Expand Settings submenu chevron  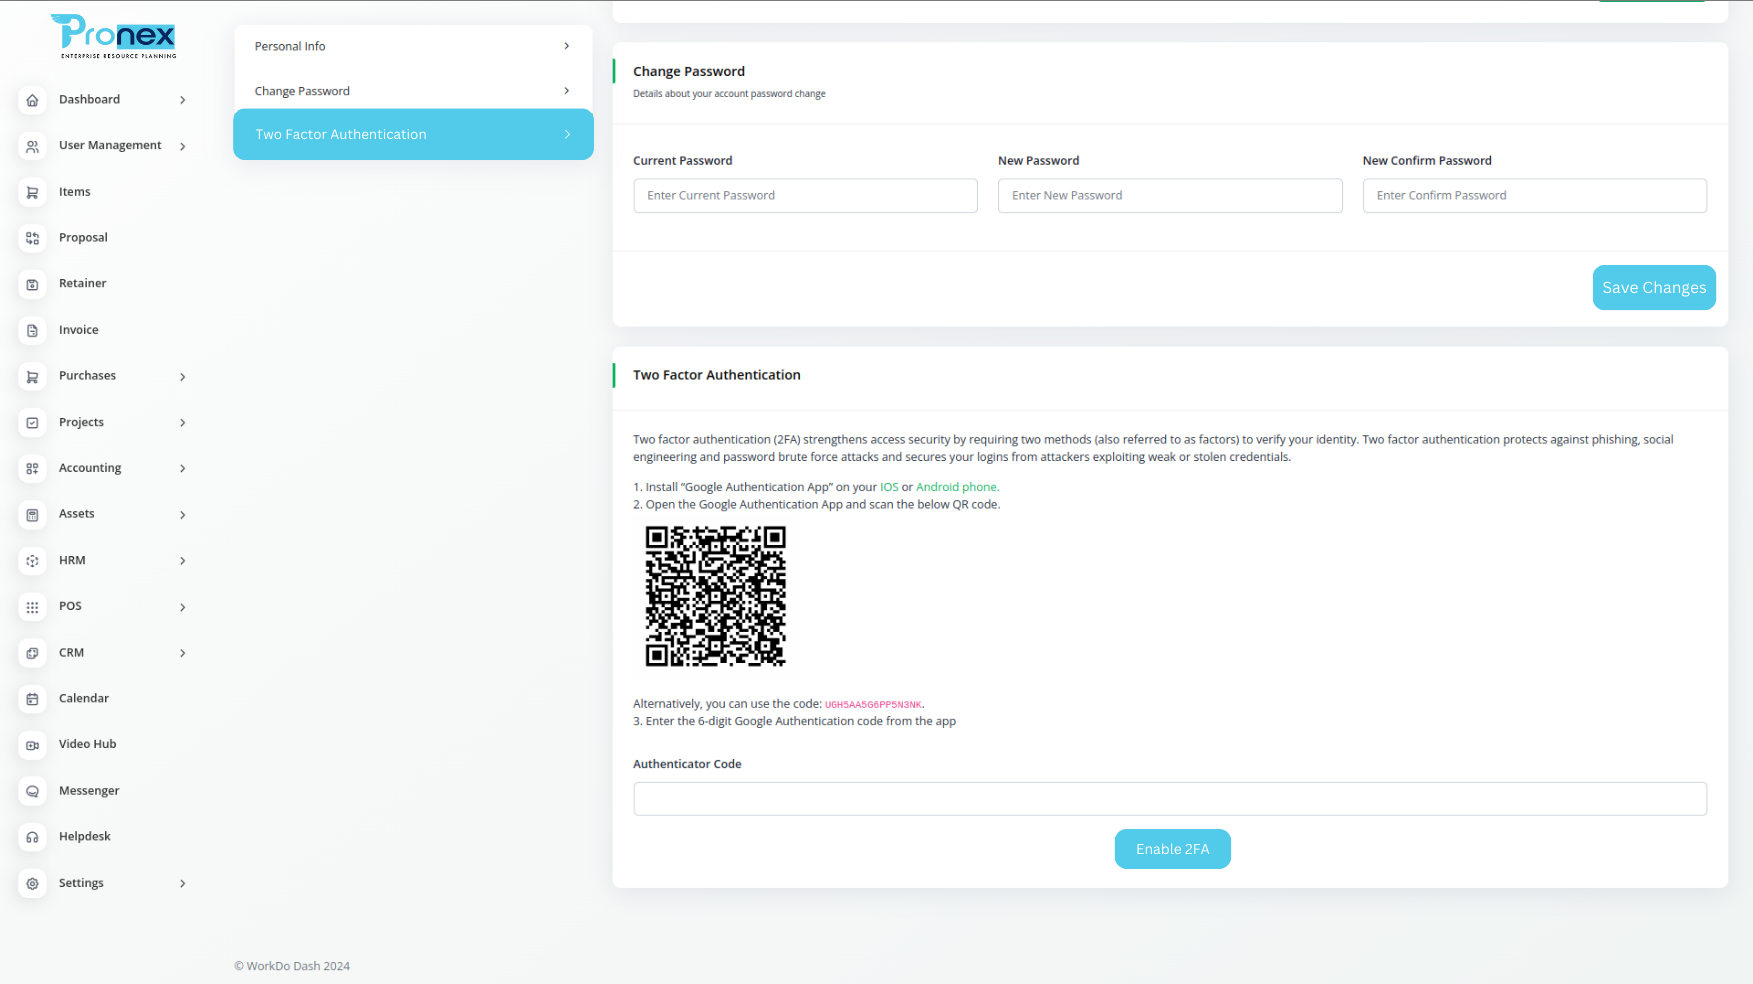pos(183,884)
